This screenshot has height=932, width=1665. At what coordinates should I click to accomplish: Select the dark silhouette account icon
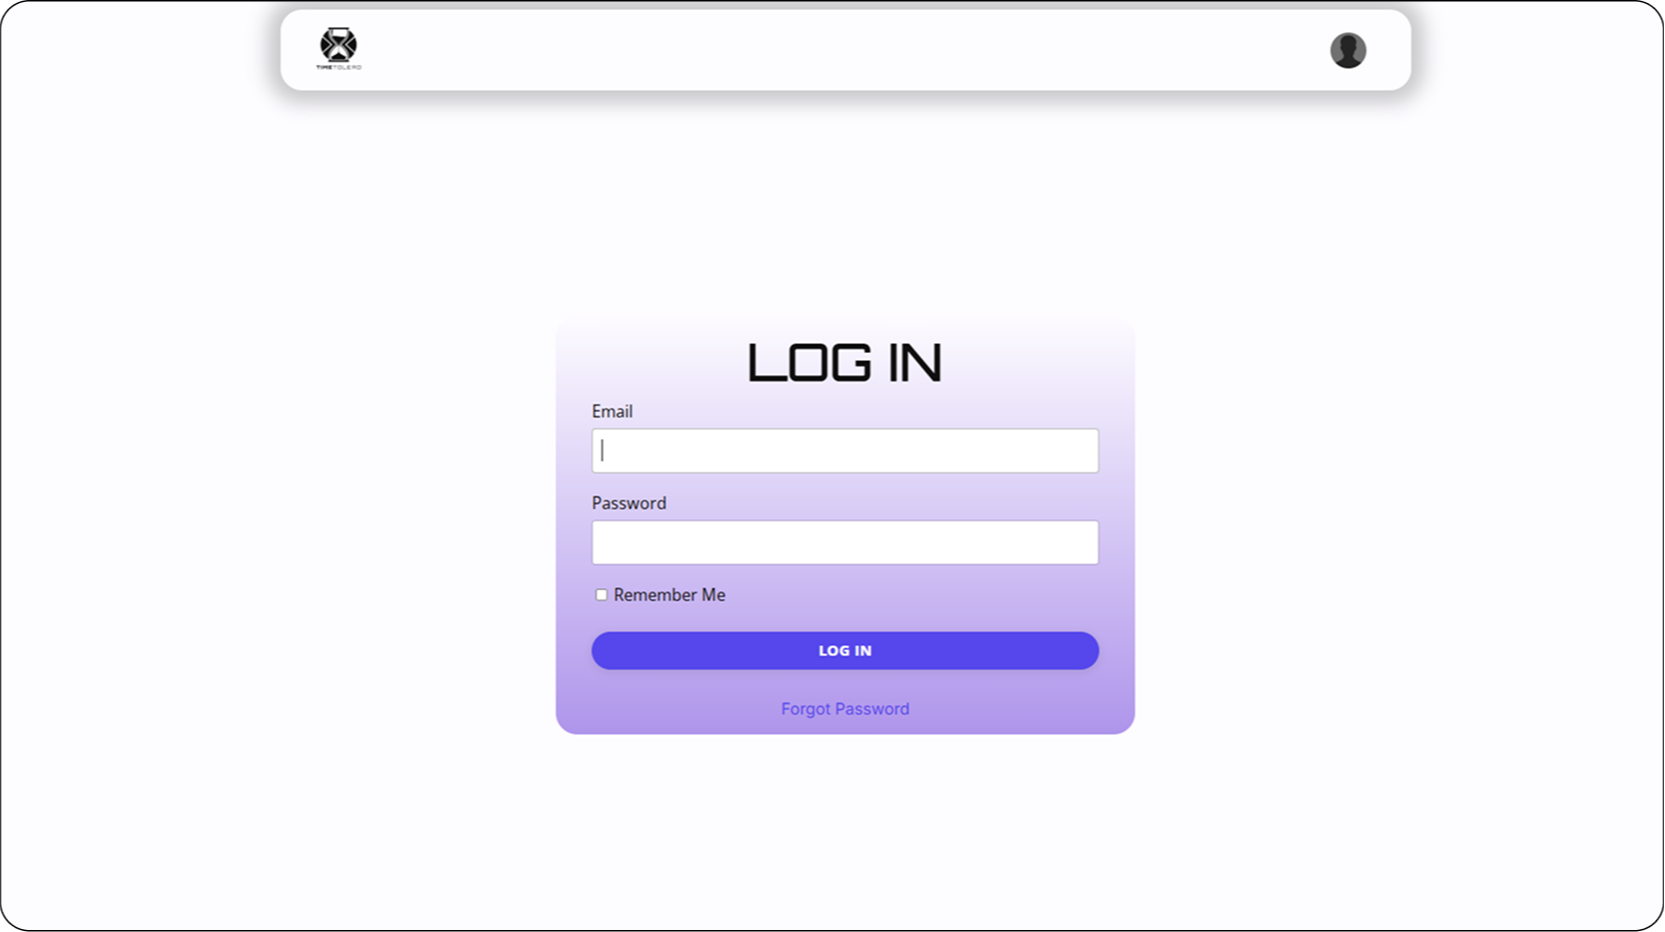[x=1348, y=50]
